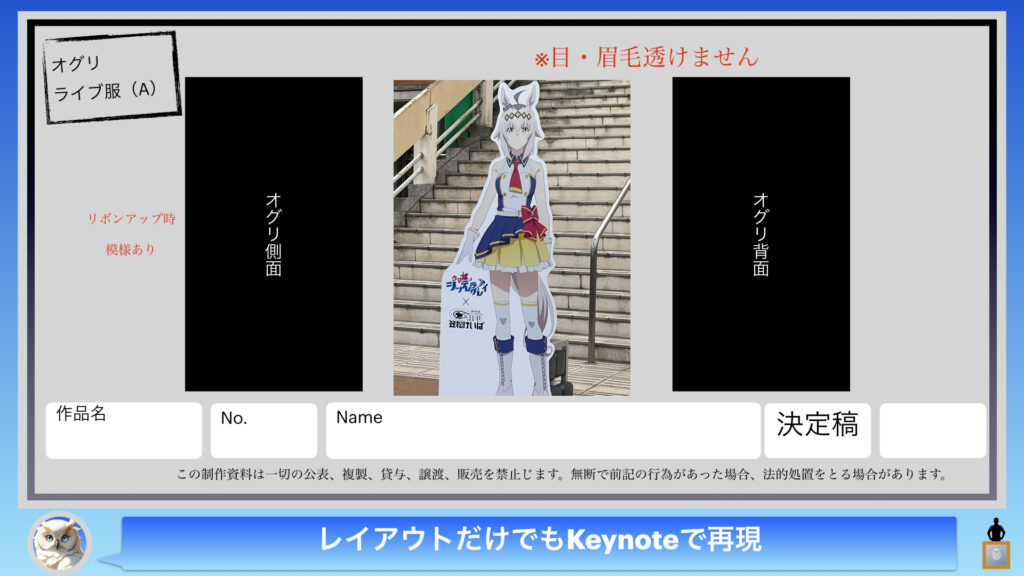Click the person figure icon at bottom right
This screenshot has width=1024, height=576.
[x=996, y=543]
